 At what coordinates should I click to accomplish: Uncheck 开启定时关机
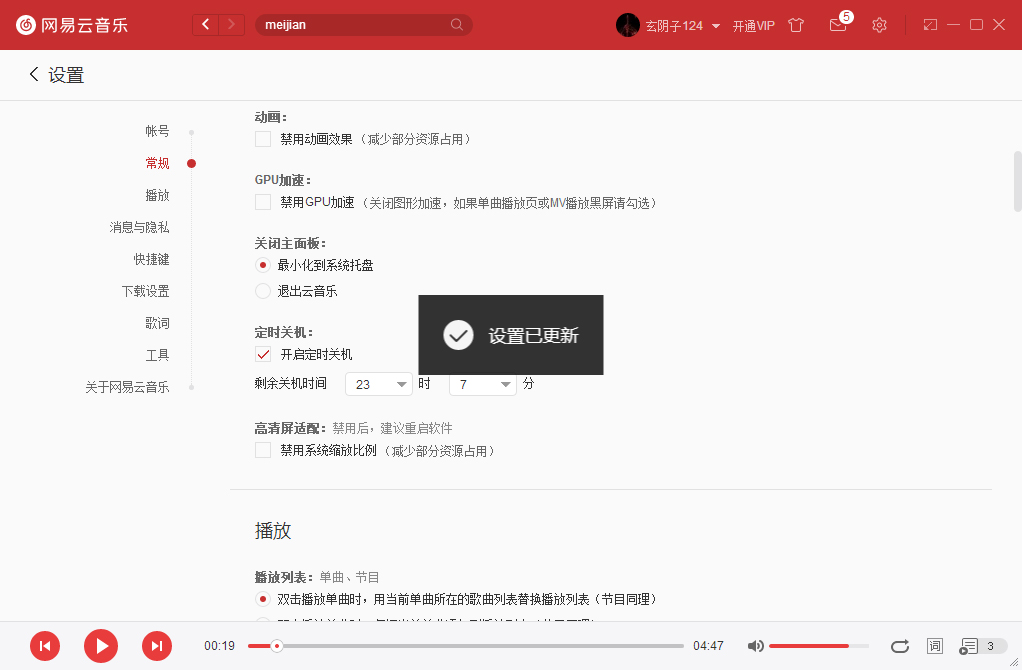263,354
